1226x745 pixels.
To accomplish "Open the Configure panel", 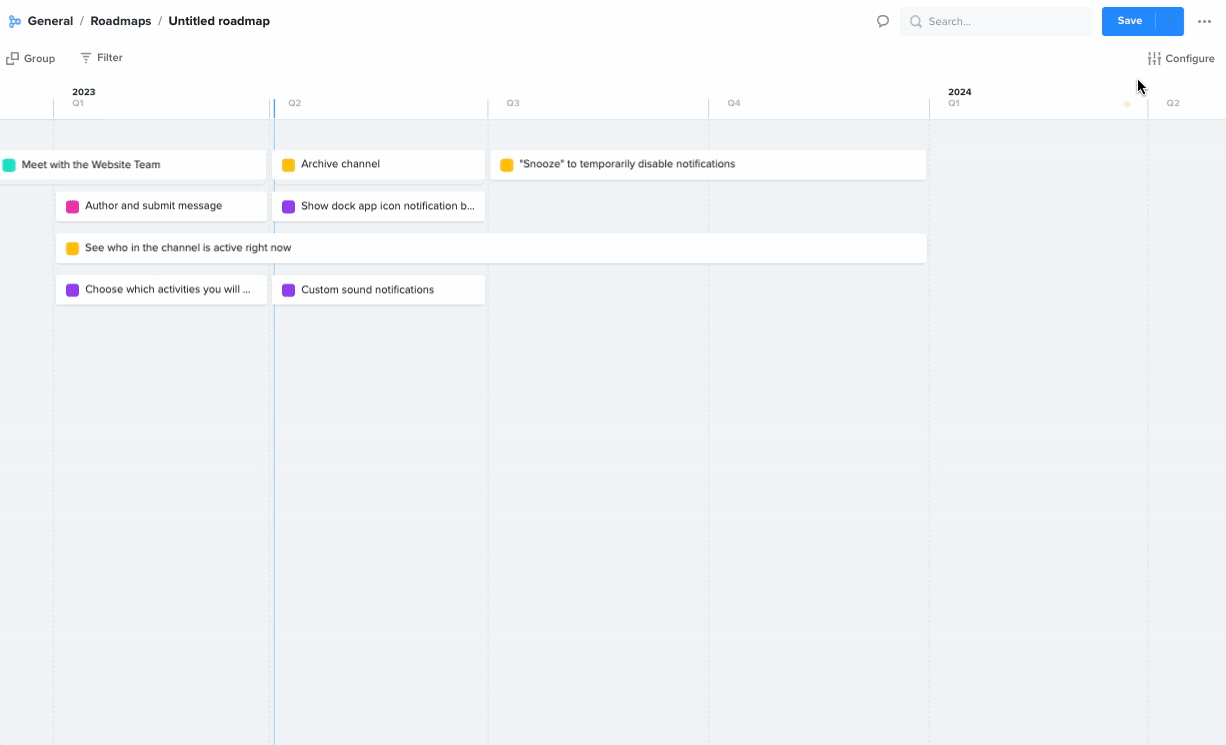I will [x=1181, y=58].
